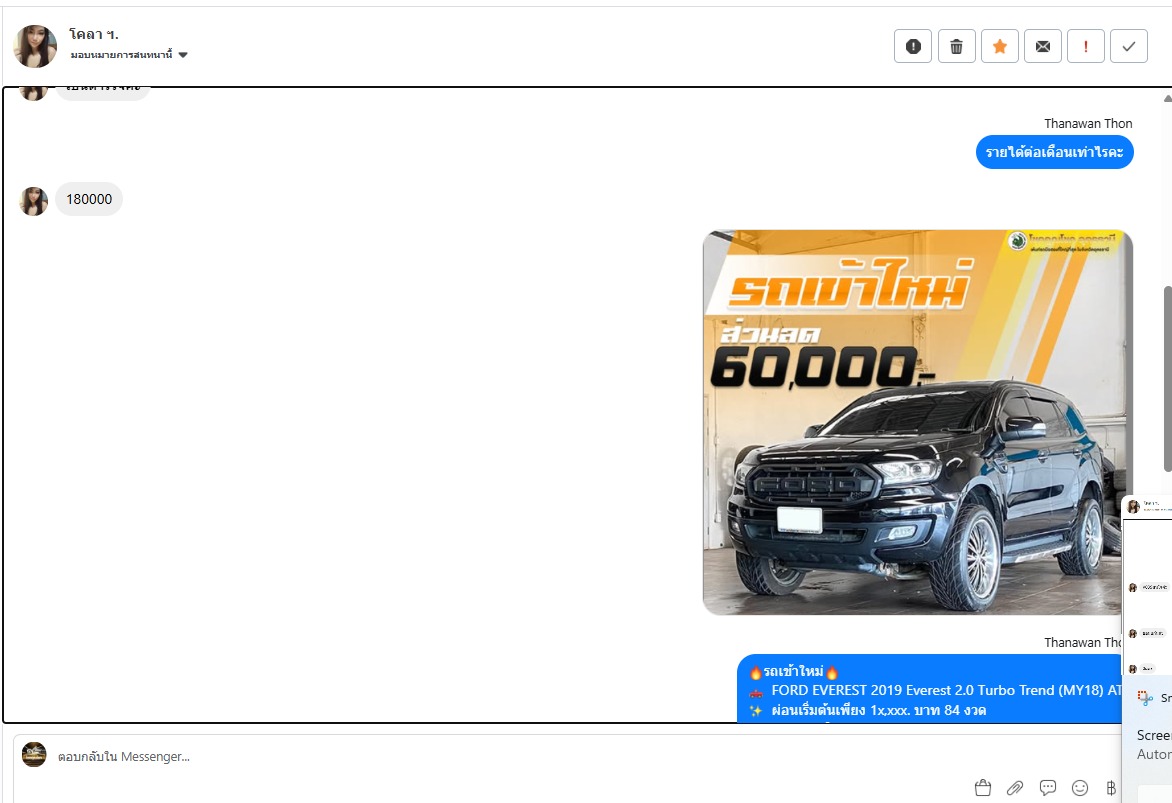
Task: Click the avatar beside the 180000 message
Action: click(34, 201)
